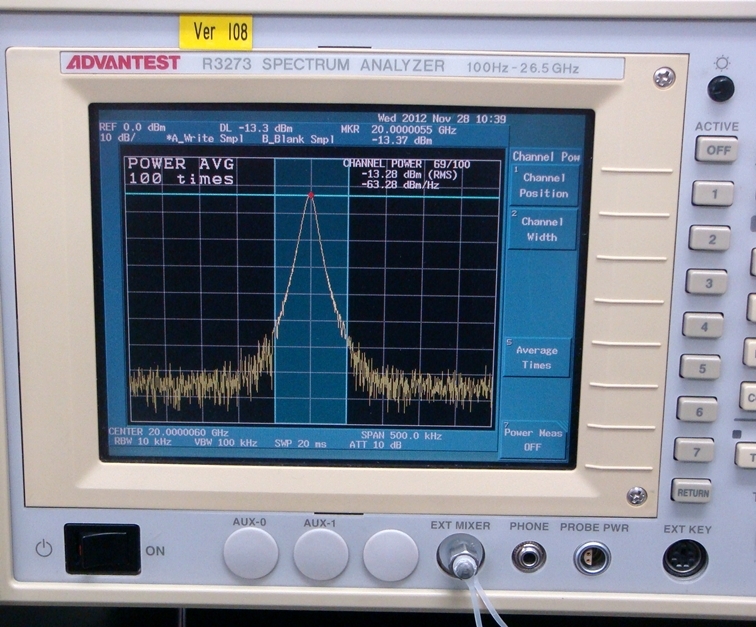Select the Channel Position softkey menu item
This screenshot has width=756, height=627.
pyautogui.click(x=544, y=186)
